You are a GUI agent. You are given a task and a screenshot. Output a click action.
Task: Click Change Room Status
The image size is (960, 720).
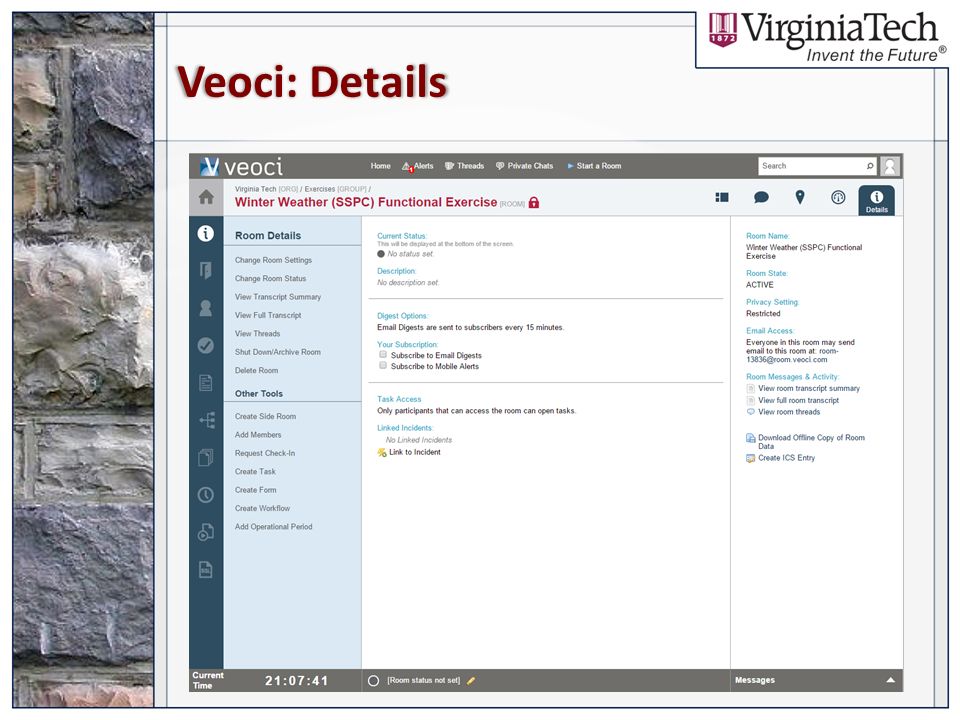pyautogui.click(x=271, y=279)
